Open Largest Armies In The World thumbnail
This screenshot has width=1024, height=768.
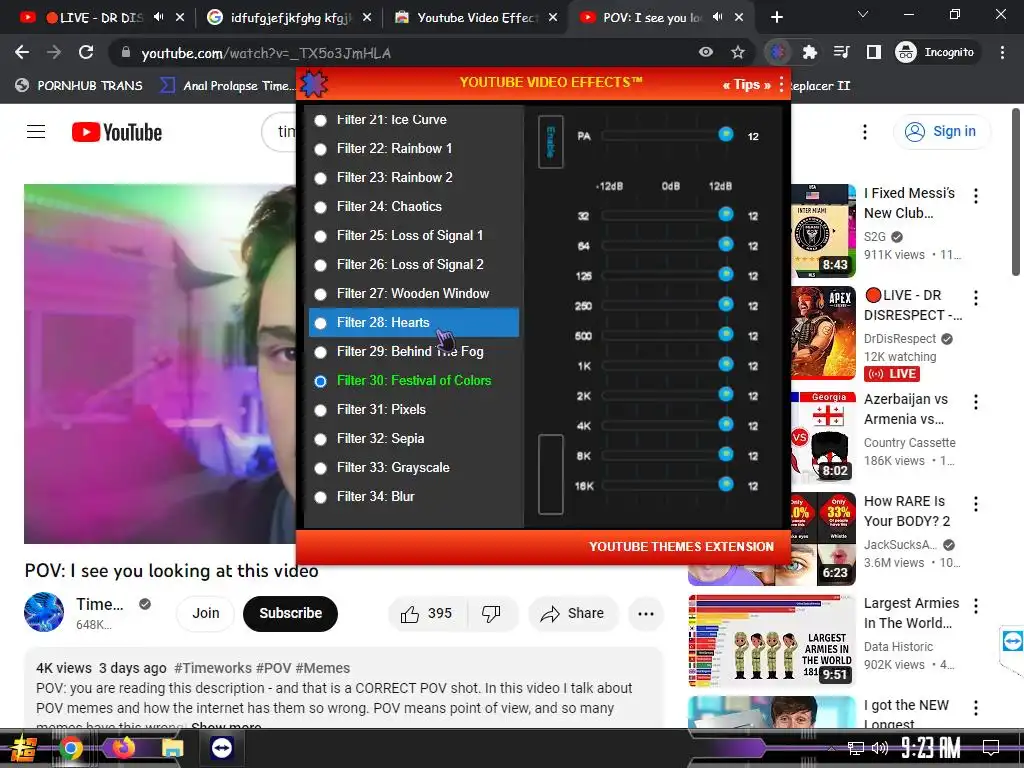772,641
